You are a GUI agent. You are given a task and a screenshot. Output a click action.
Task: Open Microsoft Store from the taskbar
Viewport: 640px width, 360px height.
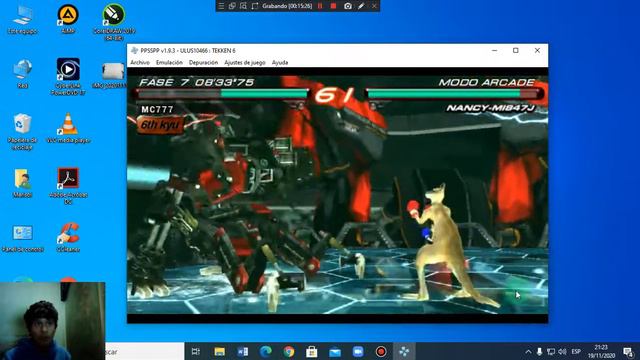click(x=312, y=351)
